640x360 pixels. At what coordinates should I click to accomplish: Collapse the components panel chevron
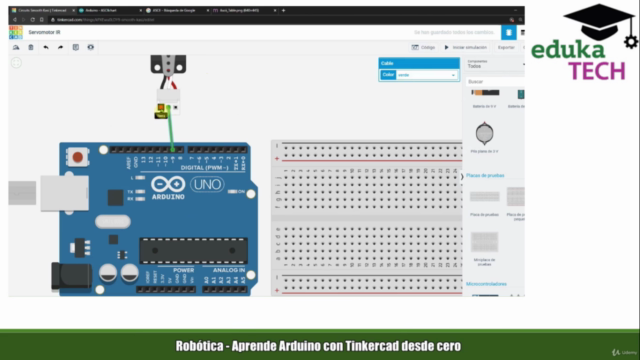[x=462, y=177]
